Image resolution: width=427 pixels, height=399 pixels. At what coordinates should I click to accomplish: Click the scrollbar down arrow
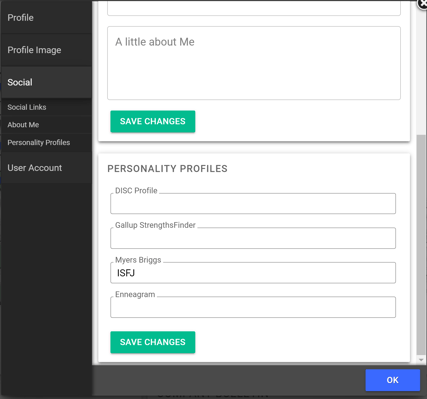tap(421, 360)
